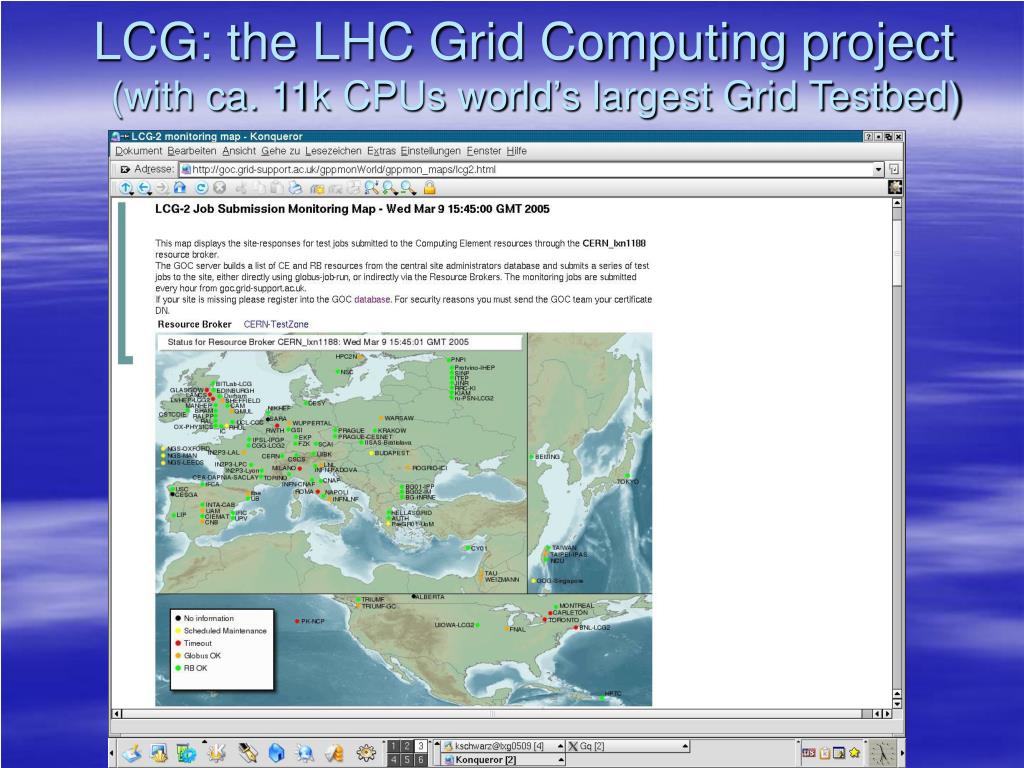
Task: Expand the kschwarz@lxg0509 taskbar group
Action: point(560,746)
